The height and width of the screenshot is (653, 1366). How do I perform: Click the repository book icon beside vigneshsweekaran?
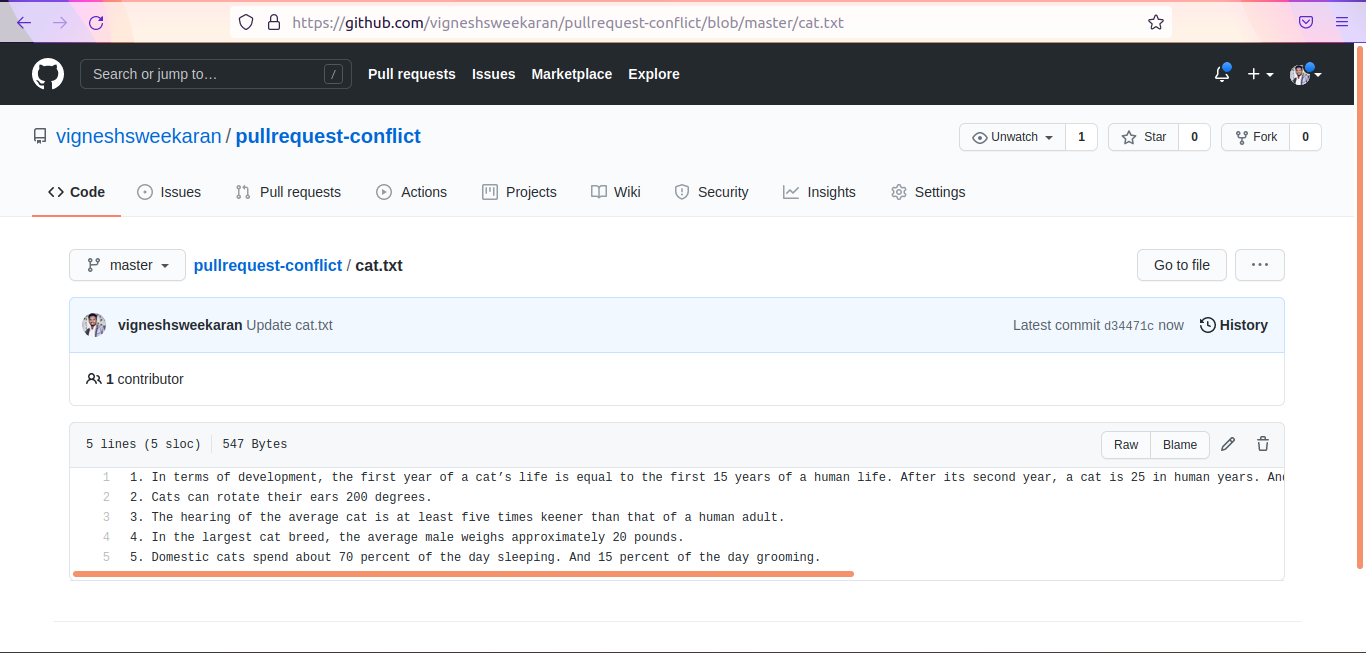40,136
